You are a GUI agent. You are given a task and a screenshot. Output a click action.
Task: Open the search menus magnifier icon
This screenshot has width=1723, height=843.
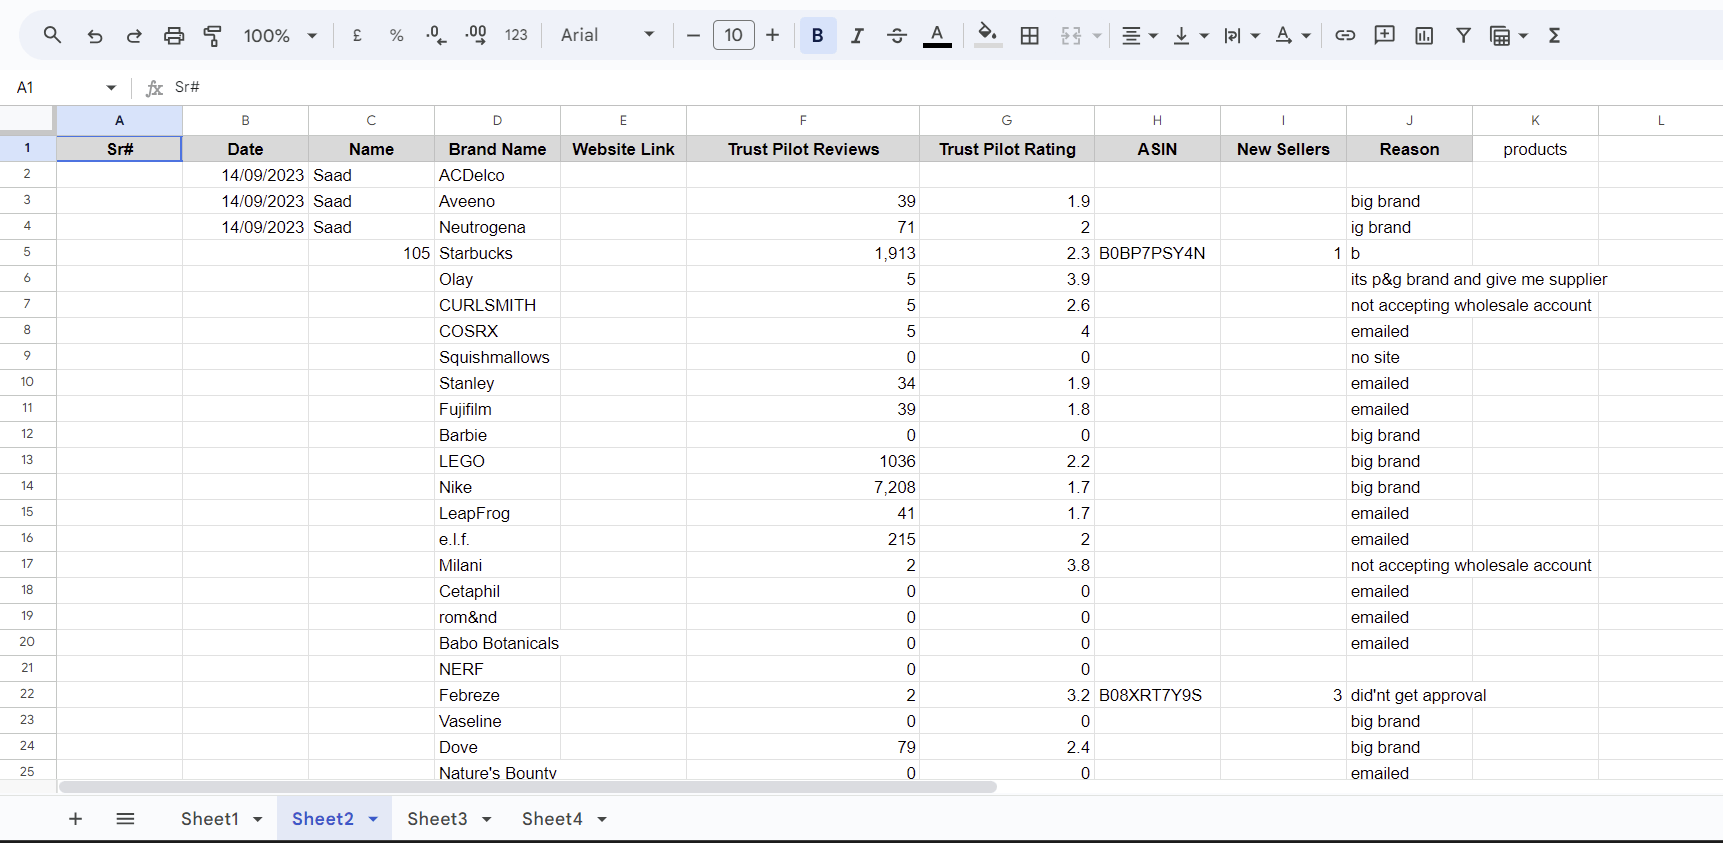tap(52, 35)
